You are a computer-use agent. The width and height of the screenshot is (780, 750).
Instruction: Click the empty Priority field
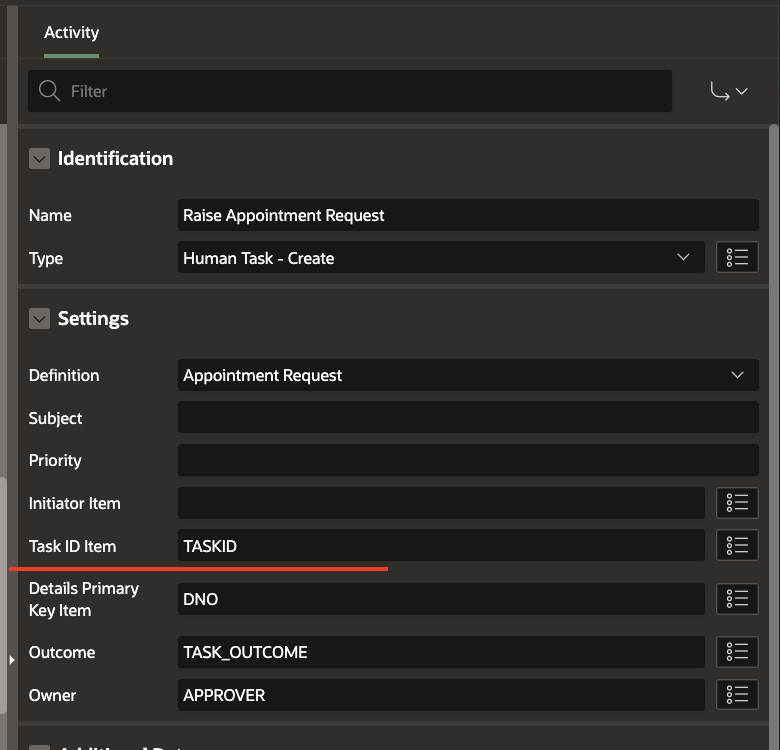[x=467, y=460]
